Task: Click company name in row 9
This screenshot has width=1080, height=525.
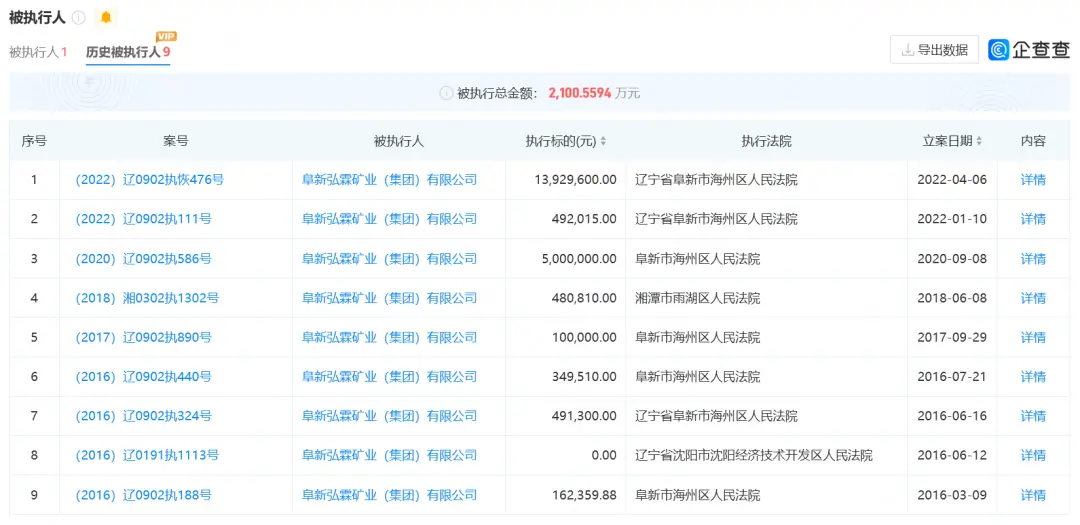Action: [389, 495]
